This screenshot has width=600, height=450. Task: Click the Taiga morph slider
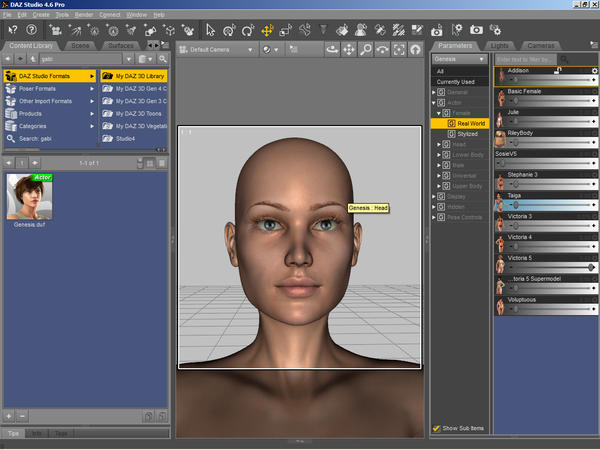coord(551,205)
